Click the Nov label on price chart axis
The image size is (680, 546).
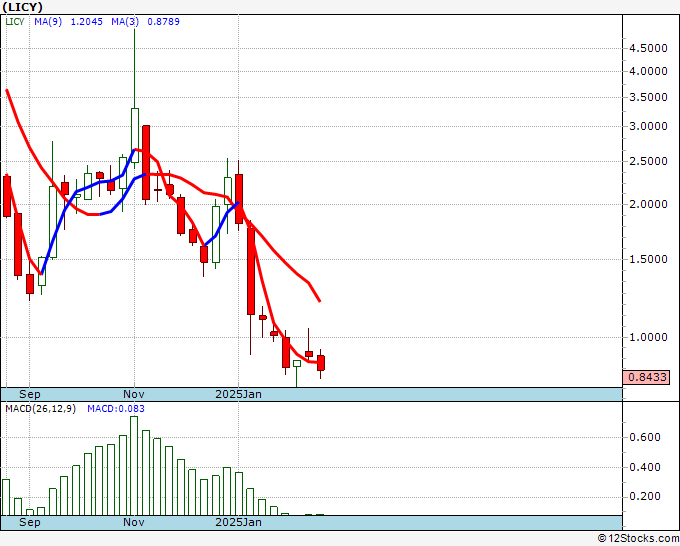[x=134, y=394]
